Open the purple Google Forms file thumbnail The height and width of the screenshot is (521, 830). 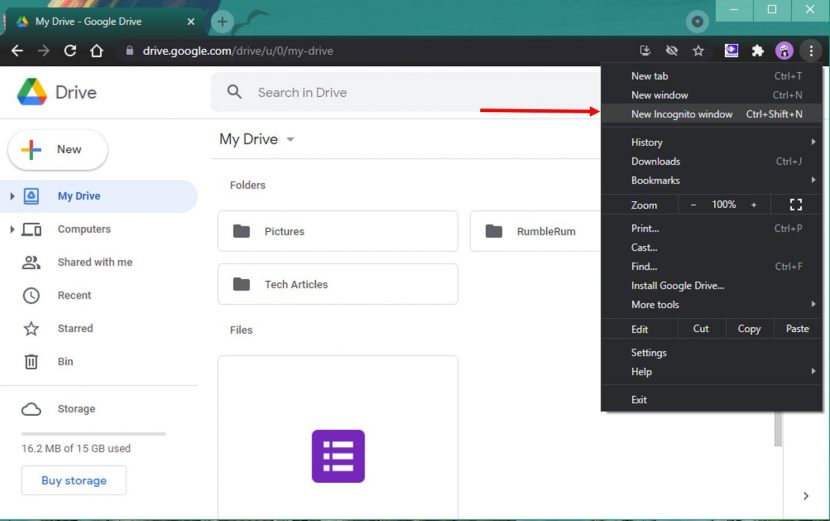338,456
